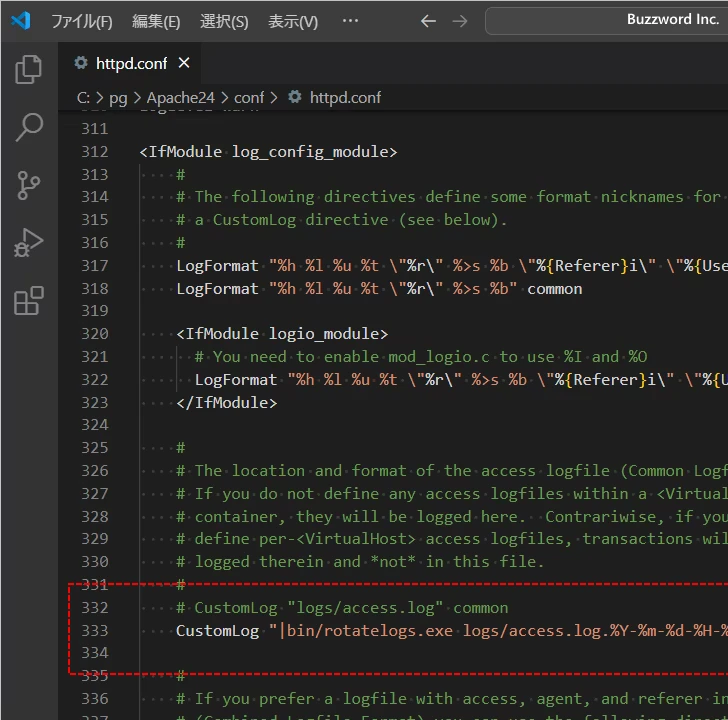Open the 表示(V) menu
The image size is (728, 720).
pos(293,21)
